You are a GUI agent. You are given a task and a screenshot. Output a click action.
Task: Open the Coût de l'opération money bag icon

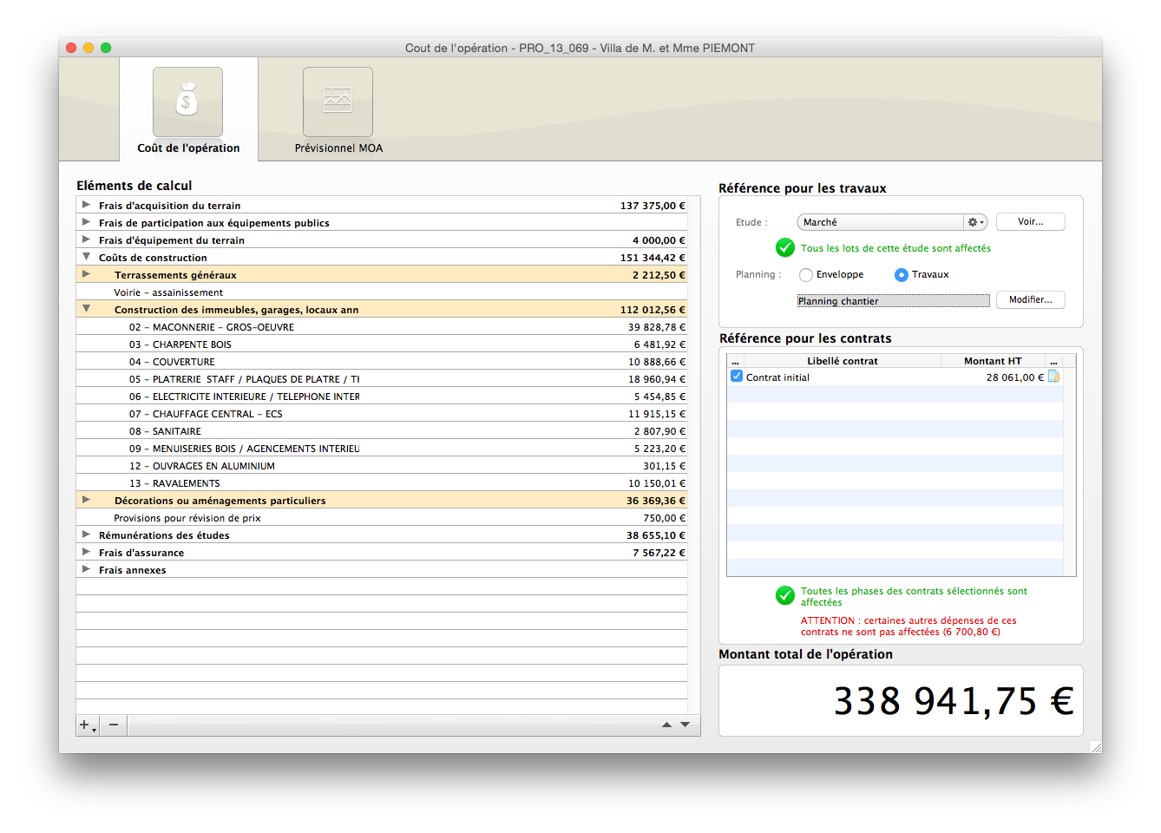click(x=187, y=101)
